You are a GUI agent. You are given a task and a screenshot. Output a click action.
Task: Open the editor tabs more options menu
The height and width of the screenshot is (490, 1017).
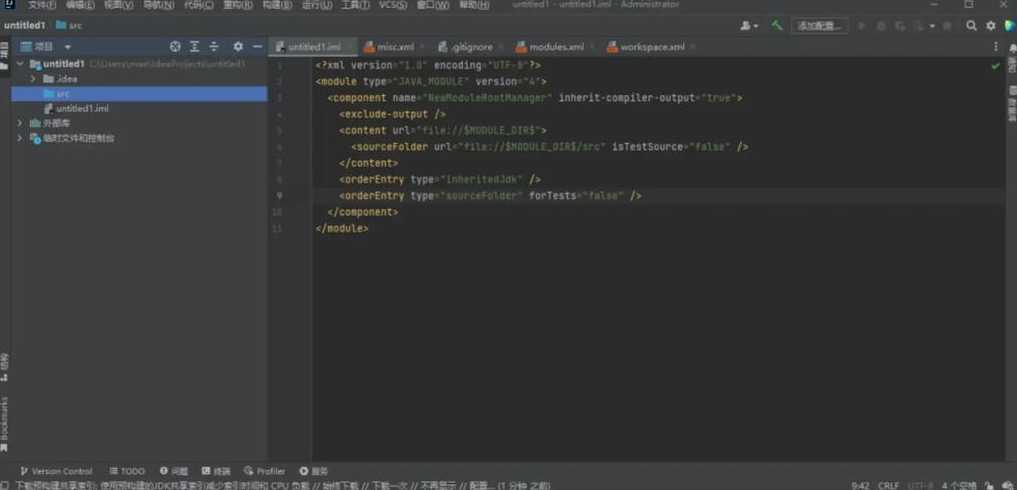(x=996, y=47)
